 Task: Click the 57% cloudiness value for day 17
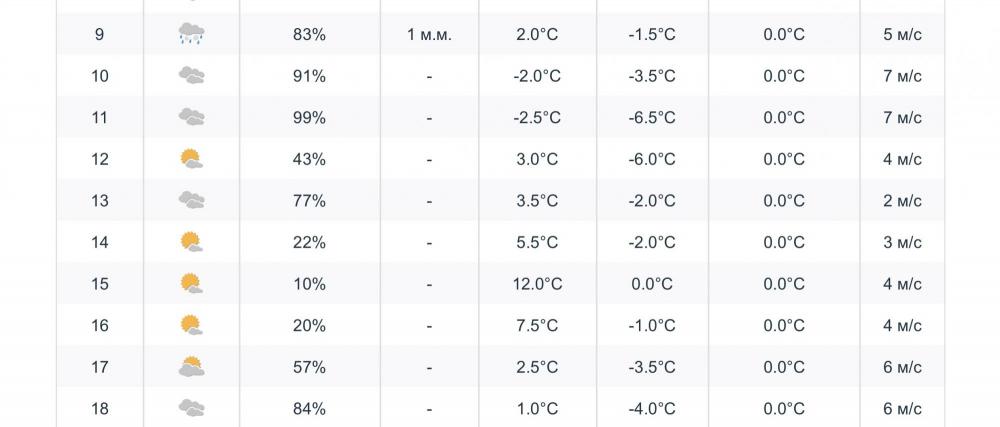(x=309, y=367)
